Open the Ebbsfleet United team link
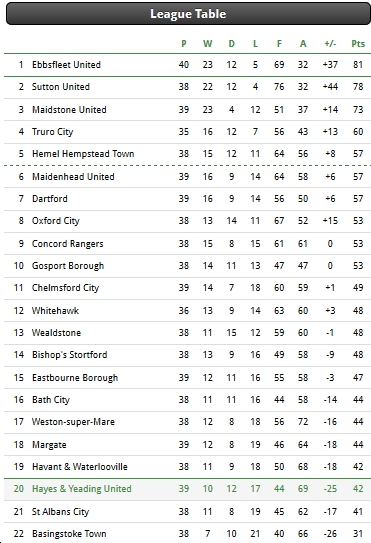 66,65
